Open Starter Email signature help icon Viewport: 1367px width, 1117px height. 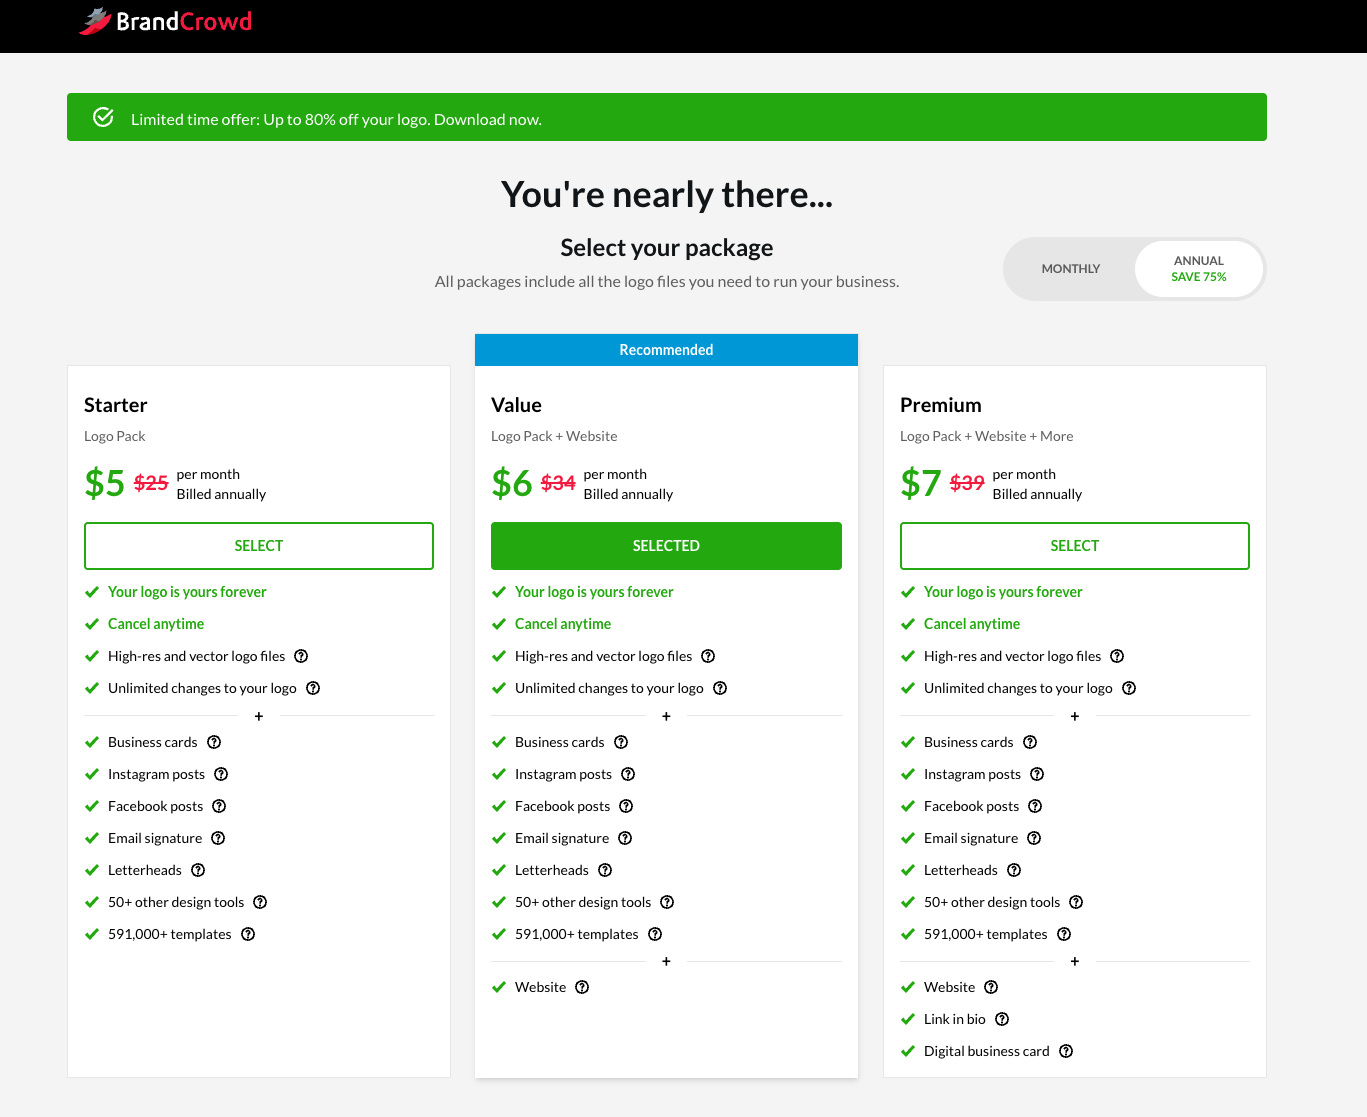pos(218,838)
